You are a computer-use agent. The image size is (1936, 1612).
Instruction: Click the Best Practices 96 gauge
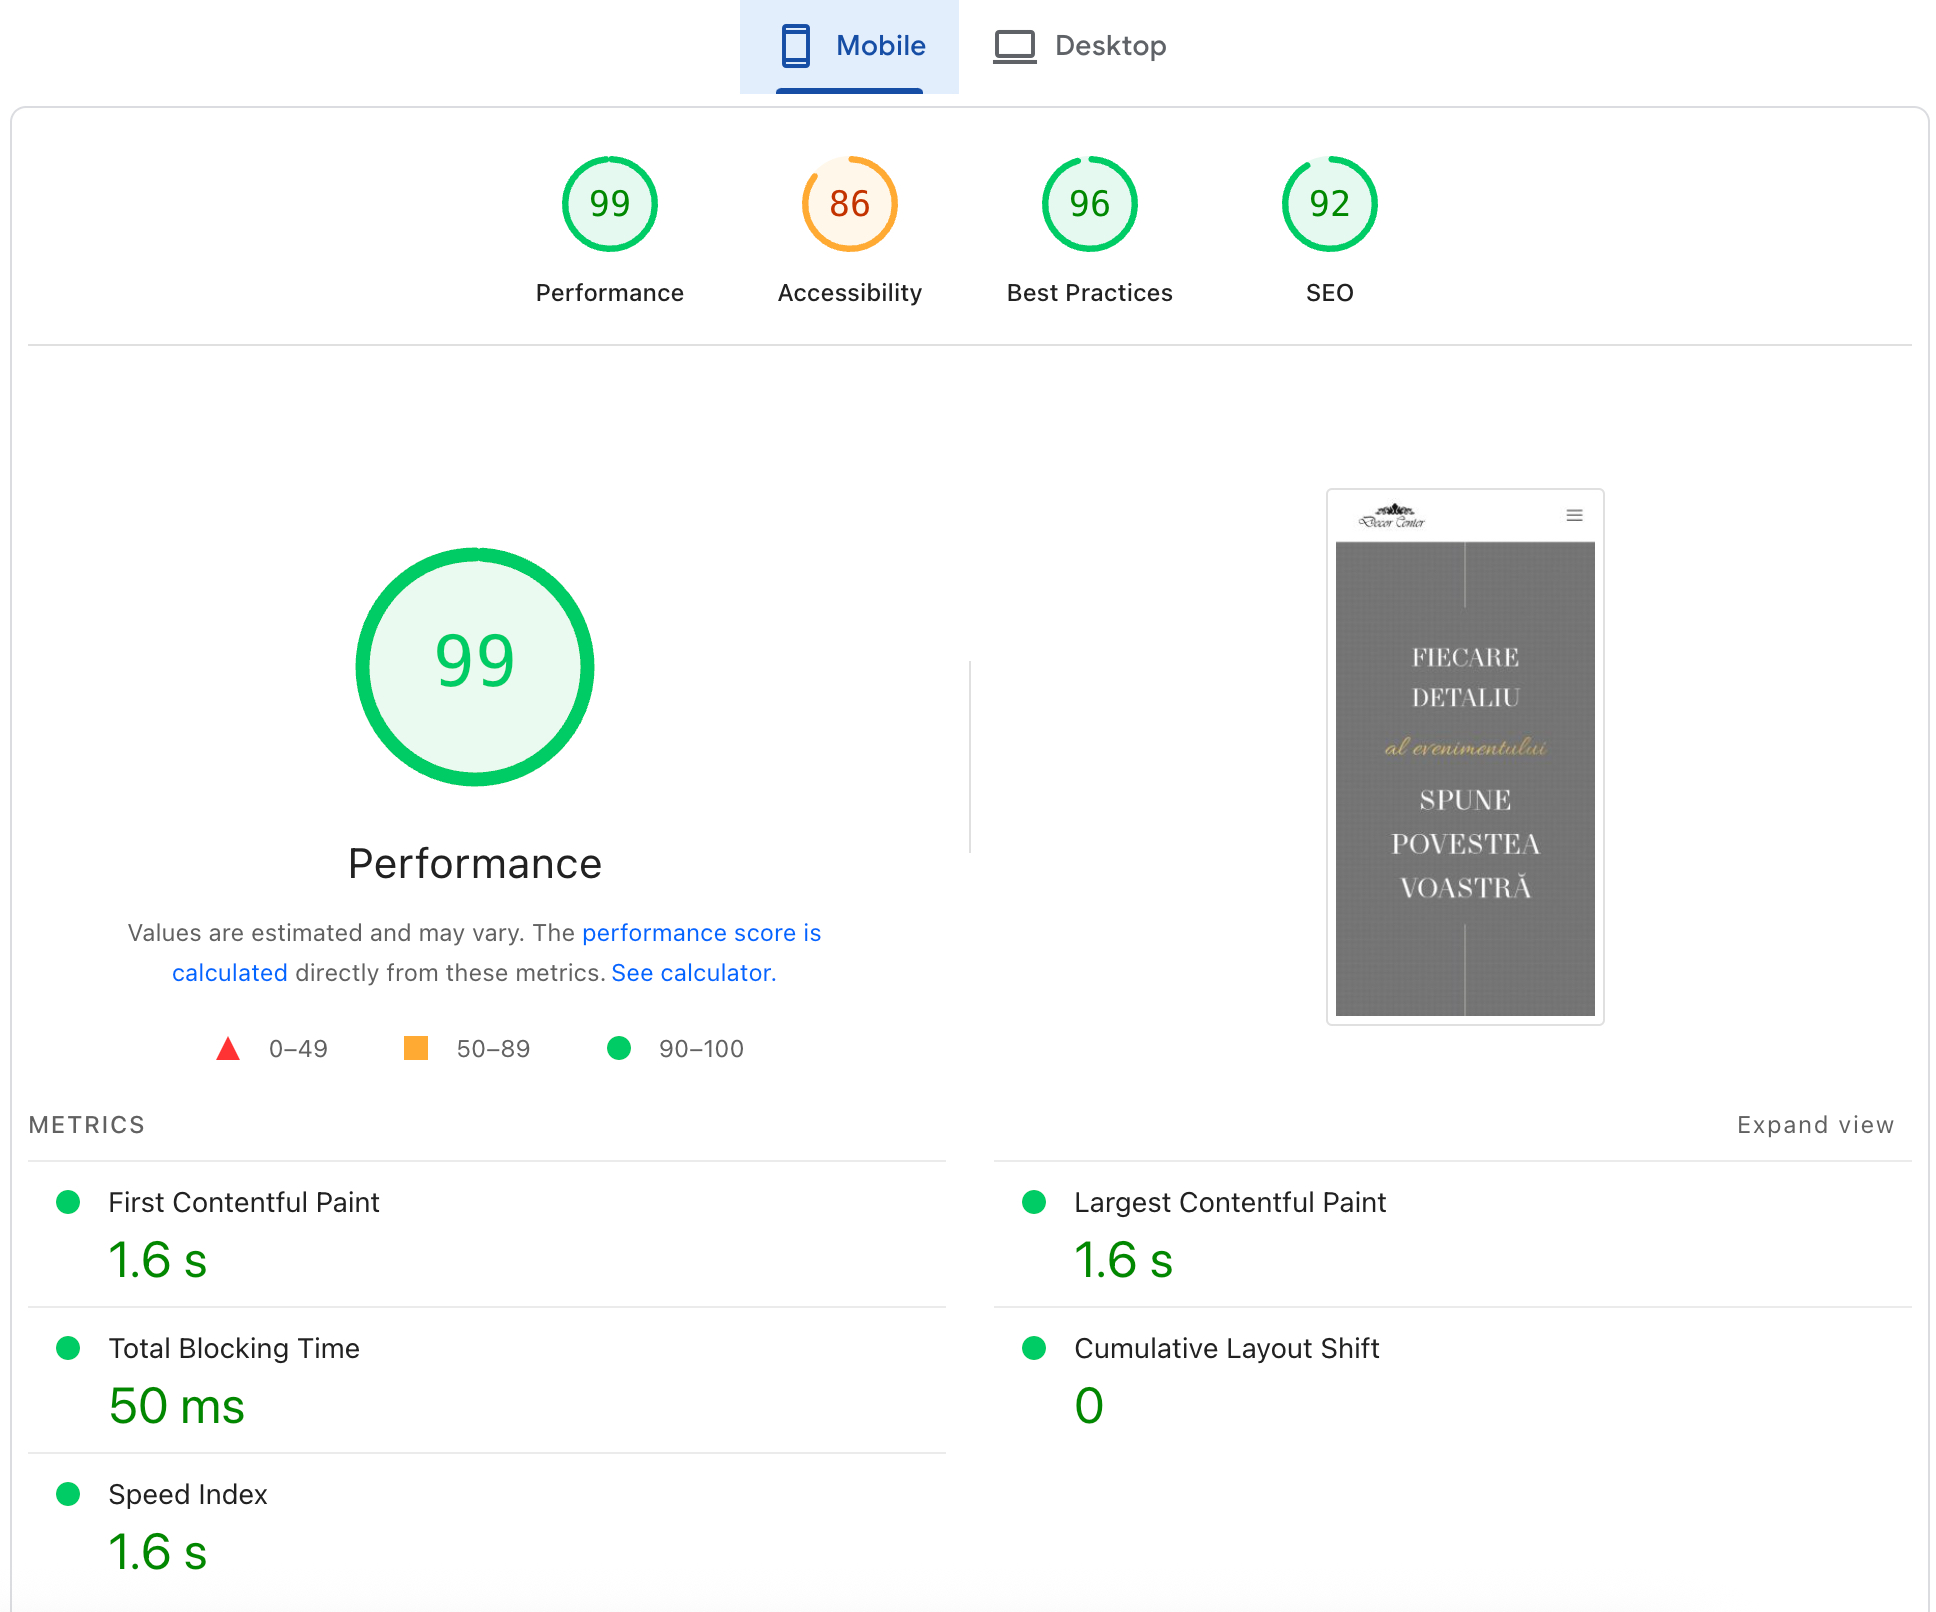point(1089,204)
